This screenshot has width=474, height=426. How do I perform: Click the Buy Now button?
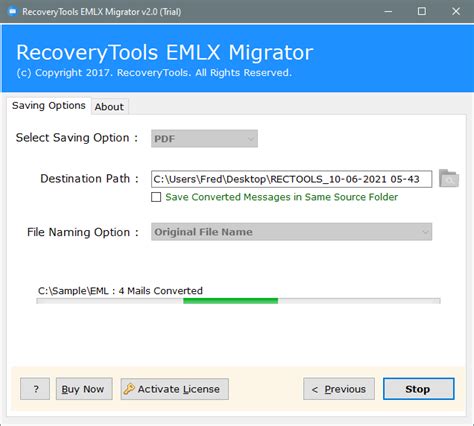coord(84,389)
